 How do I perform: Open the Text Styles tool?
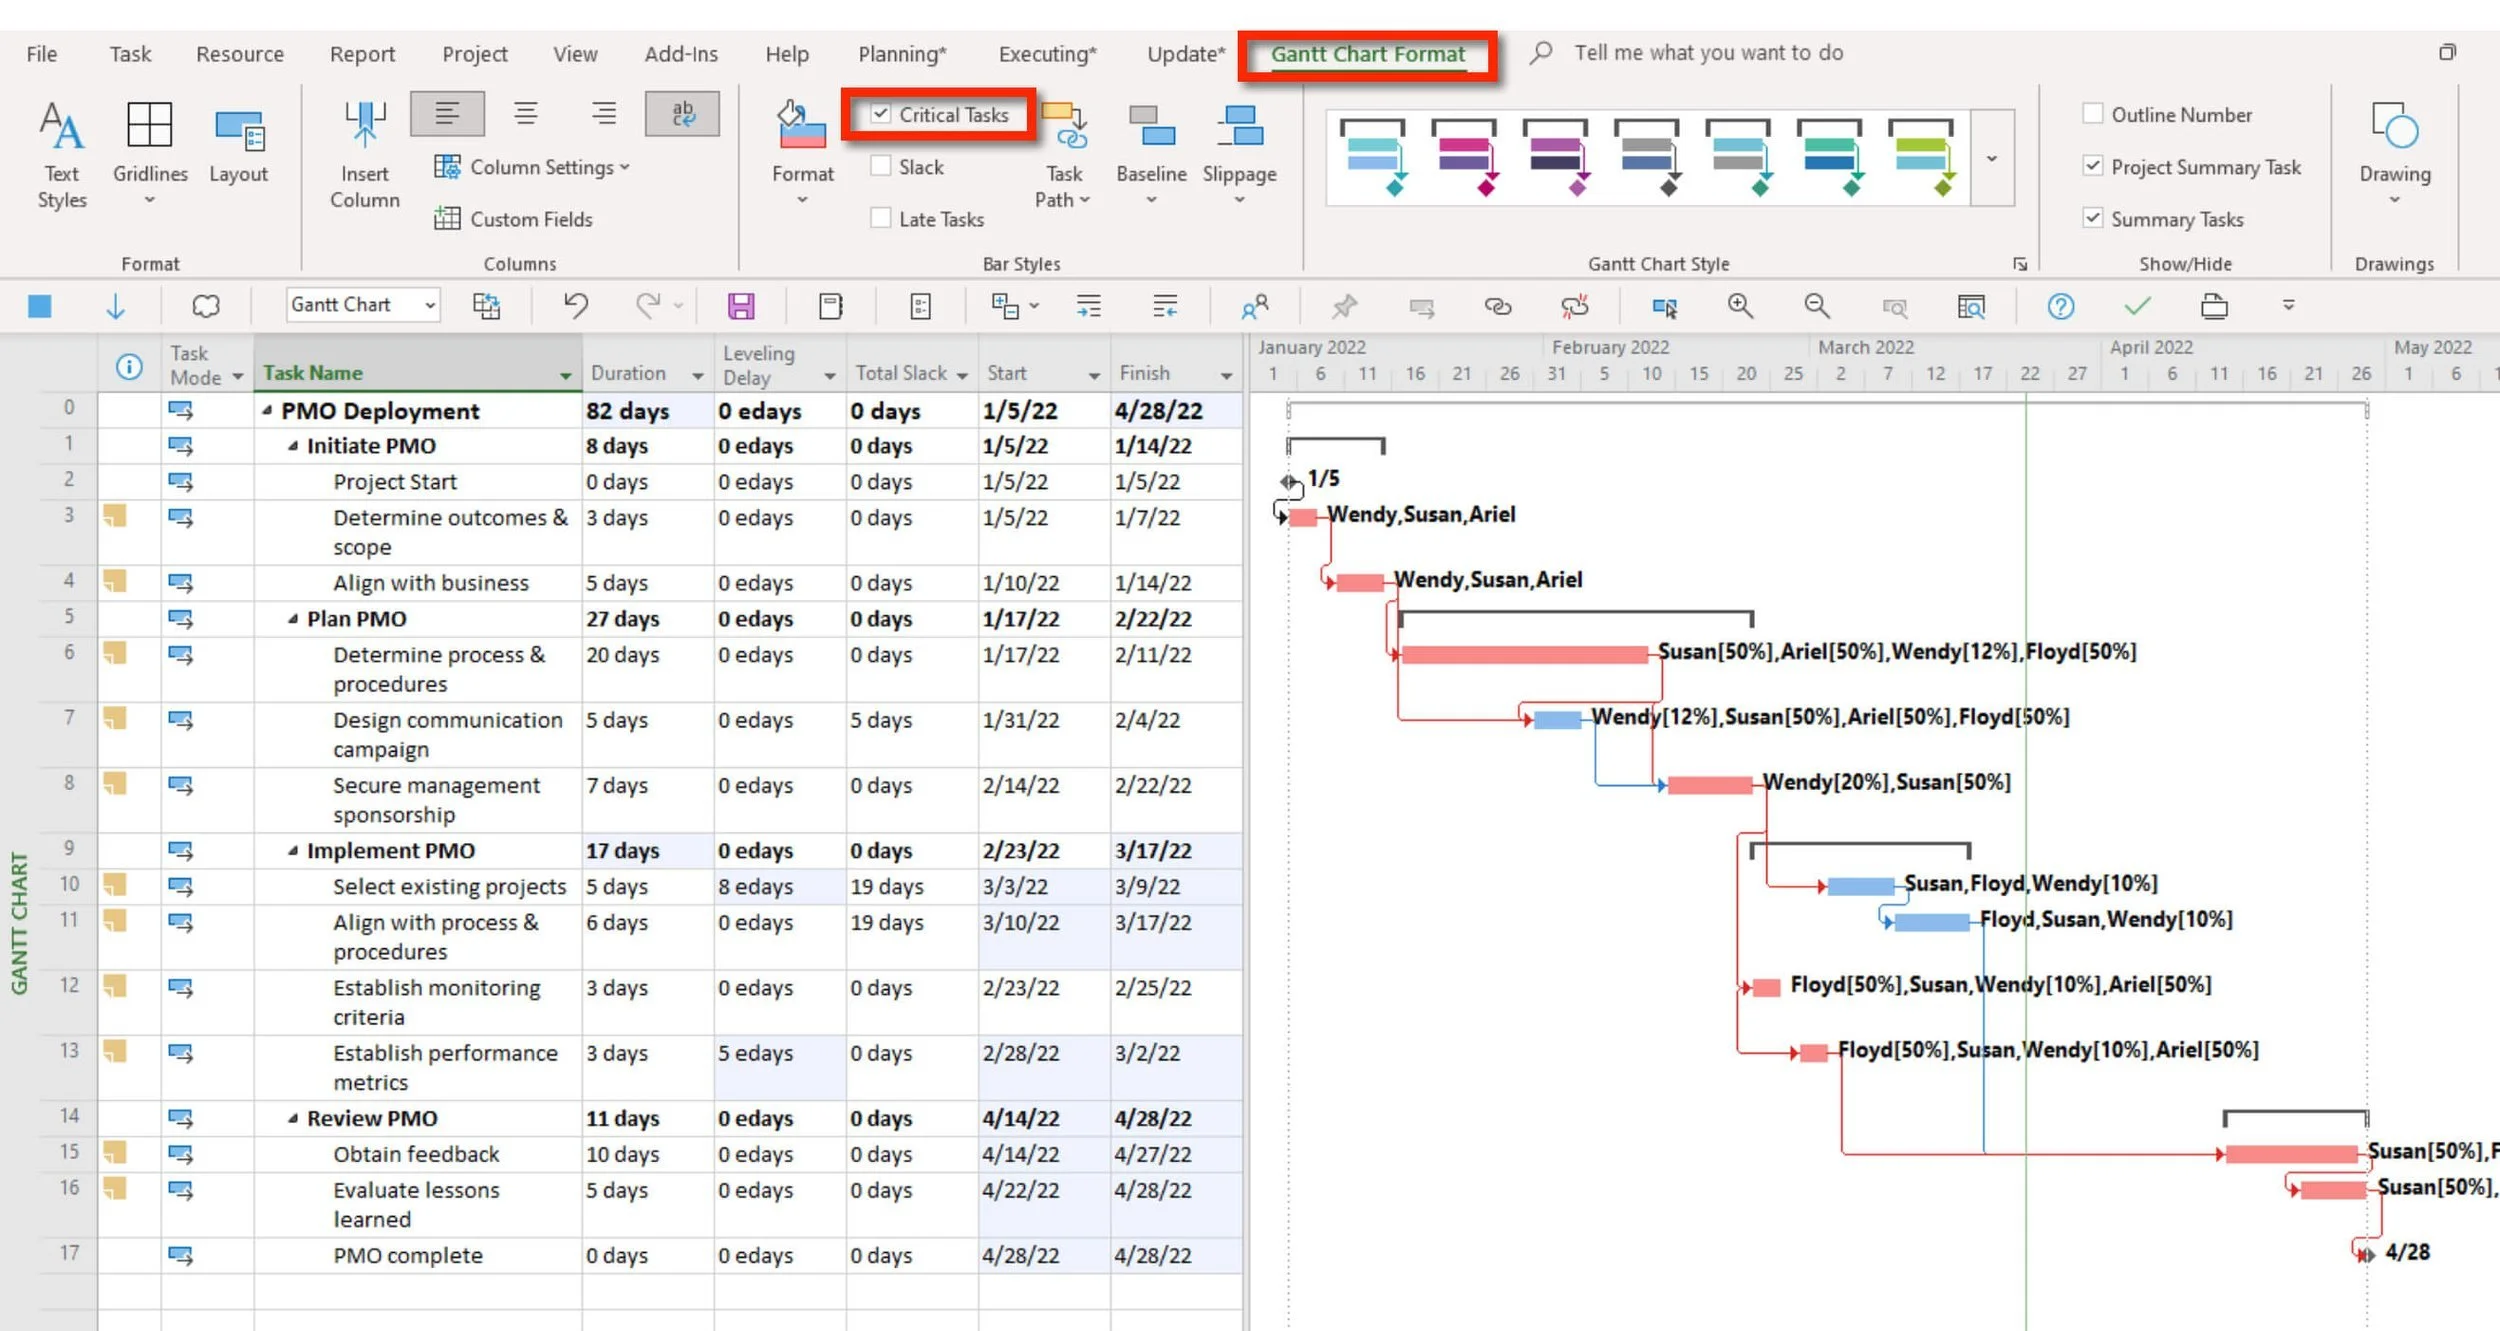[62, 155]
